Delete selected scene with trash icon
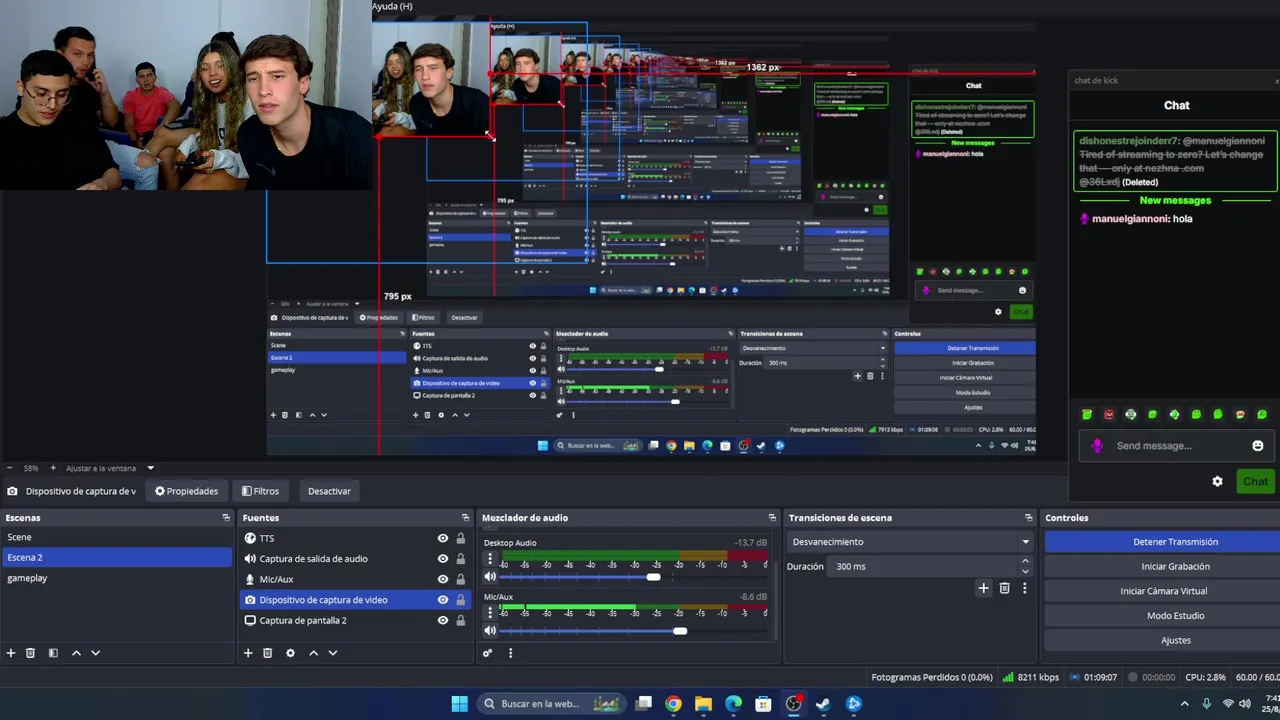 point(31,653)
